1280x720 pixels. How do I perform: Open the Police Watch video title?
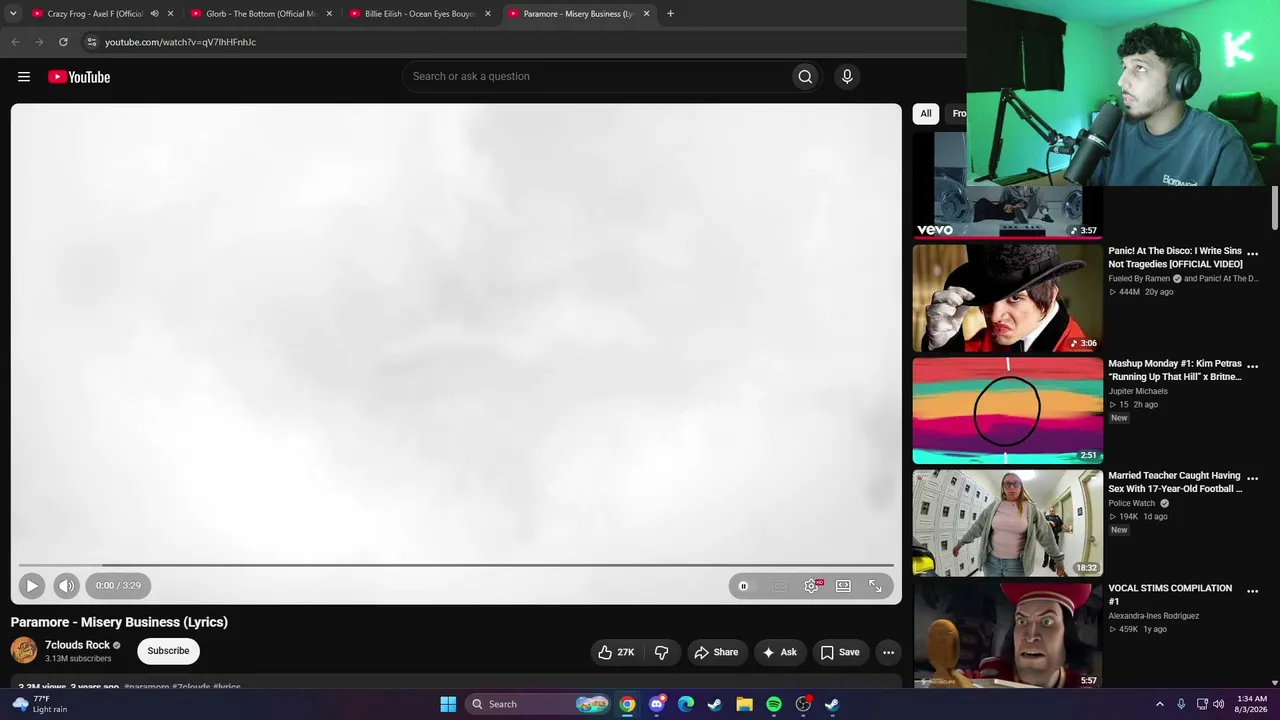coord(1175,482)
